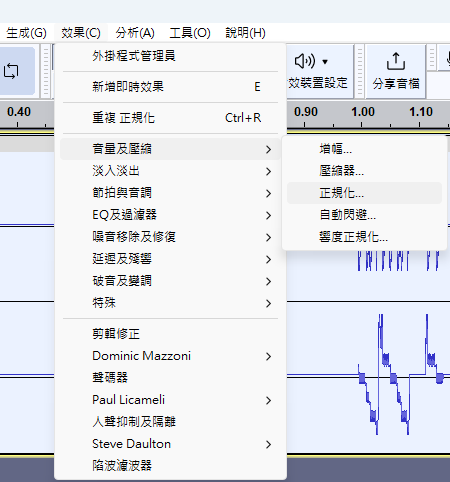450x482 pixels.
Task: Click the 1.10 mark on the timeline ruler
Action: point(421,112)
